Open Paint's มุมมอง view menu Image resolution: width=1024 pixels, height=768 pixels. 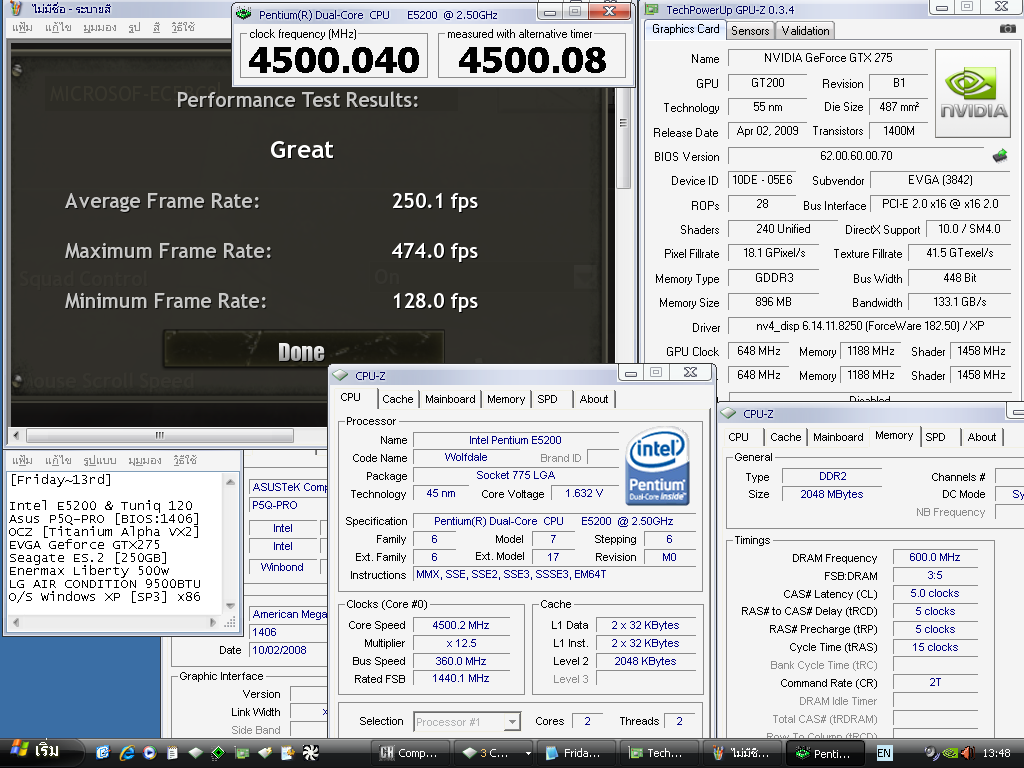pos(99,27)
